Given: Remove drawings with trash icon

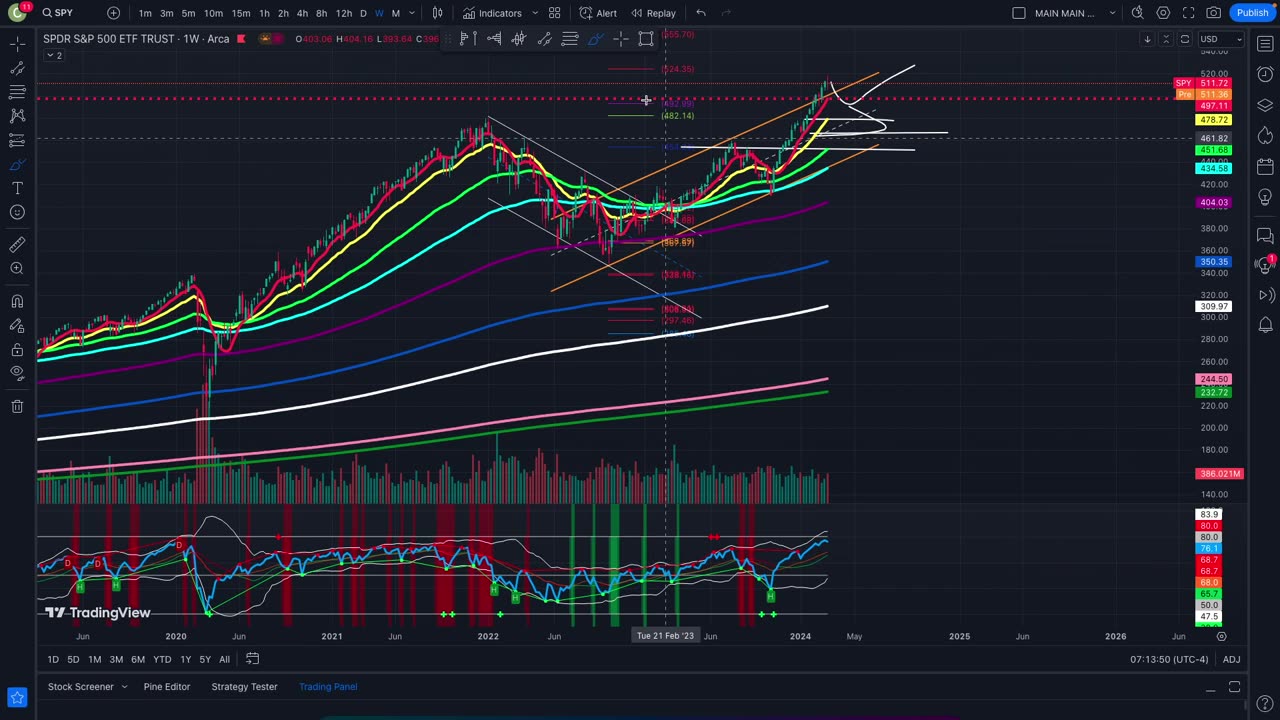Looking at the screenshot, I should click(17, 406).
